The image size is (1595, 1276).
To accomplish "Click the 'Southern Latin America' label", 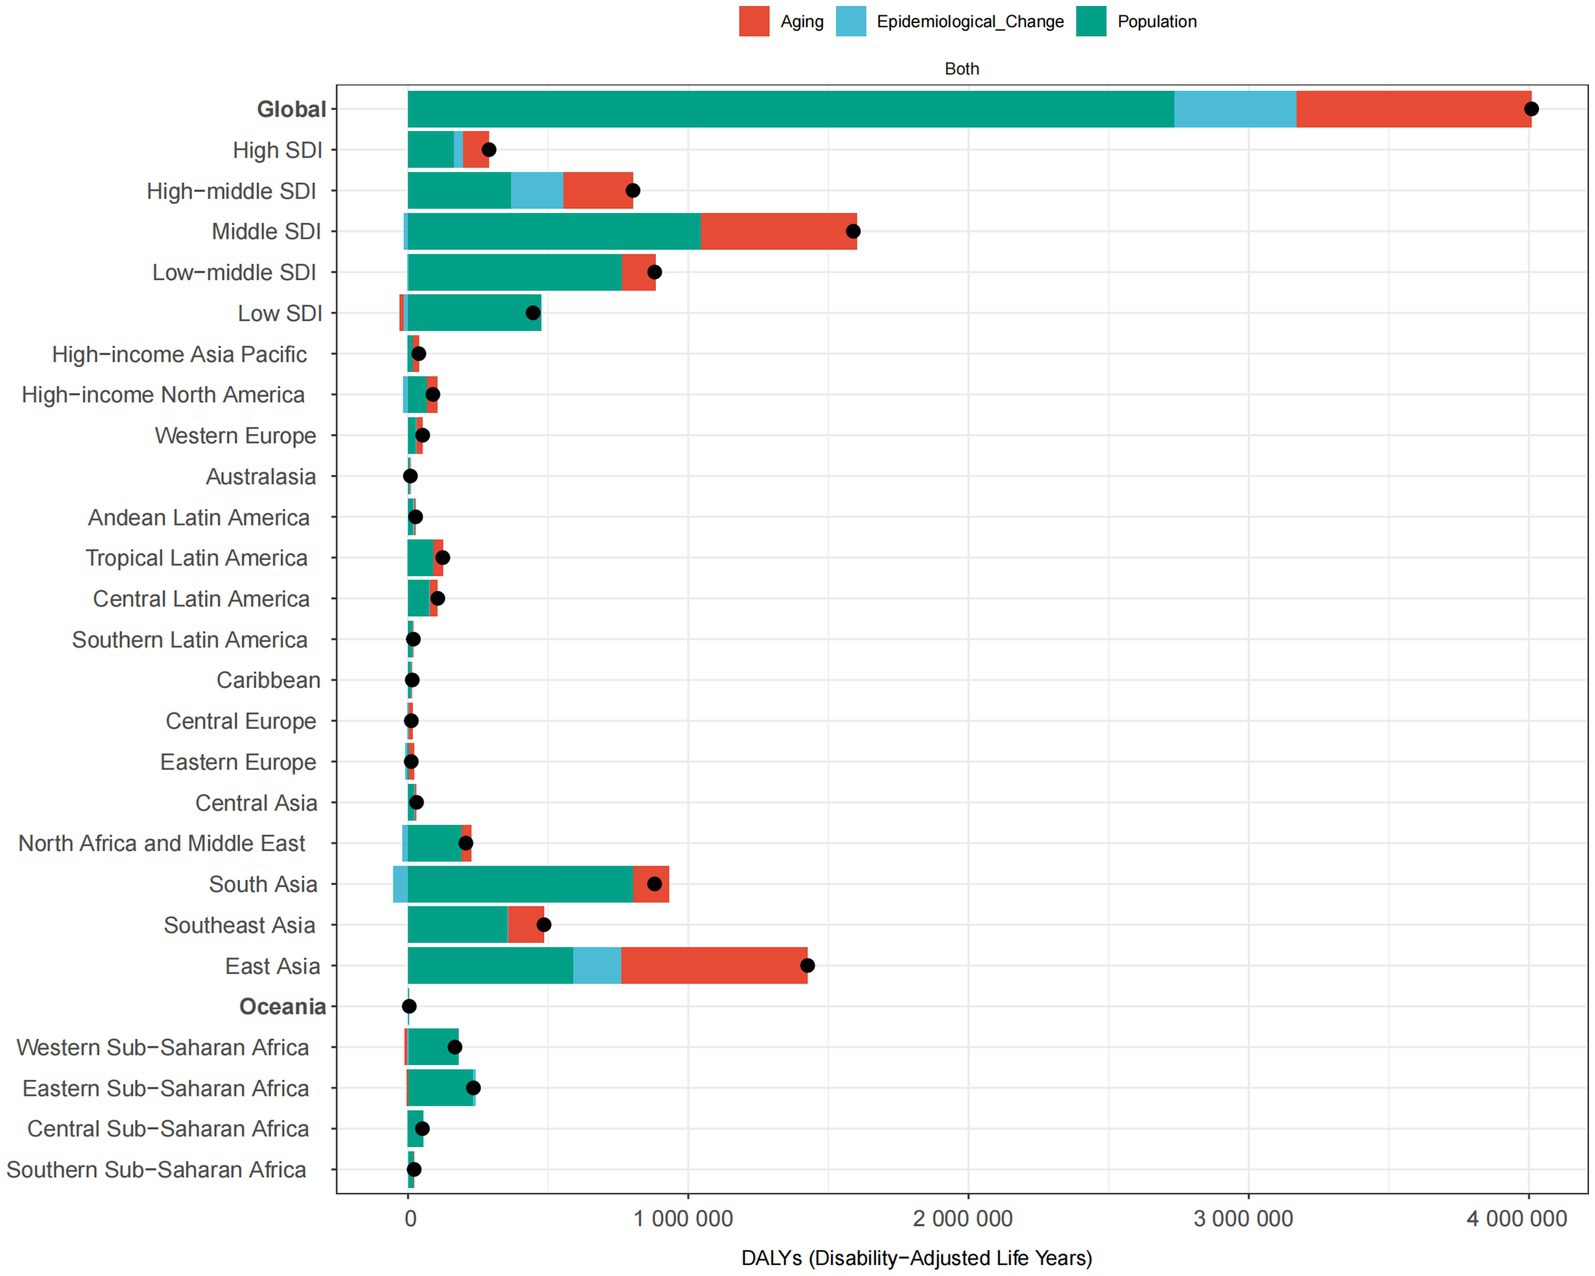I will [x=189, y=640].
